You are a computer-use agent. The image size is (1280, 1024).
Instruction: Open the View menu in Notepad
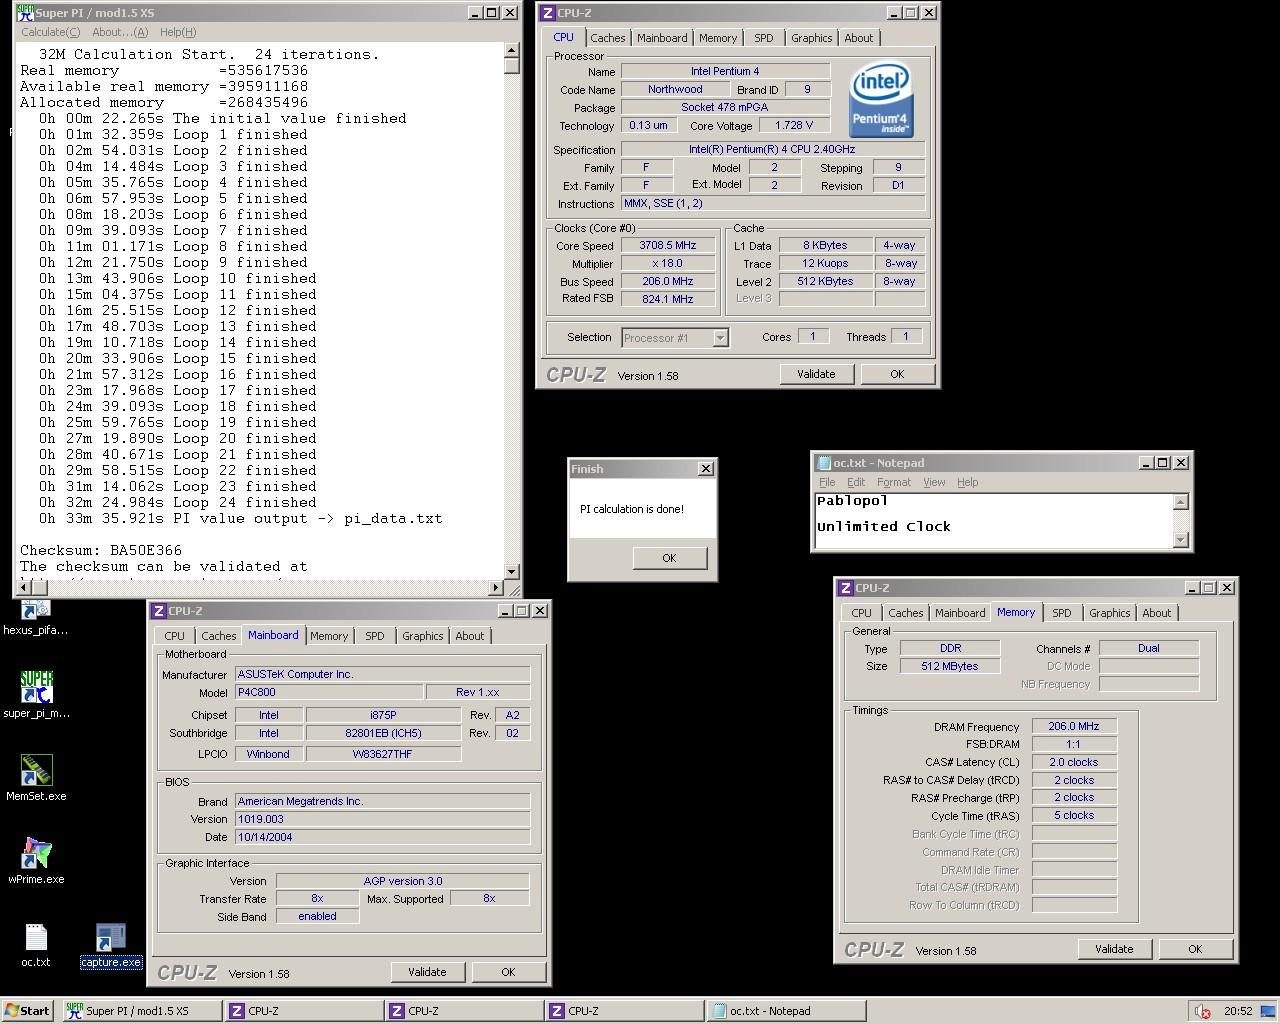934,482
